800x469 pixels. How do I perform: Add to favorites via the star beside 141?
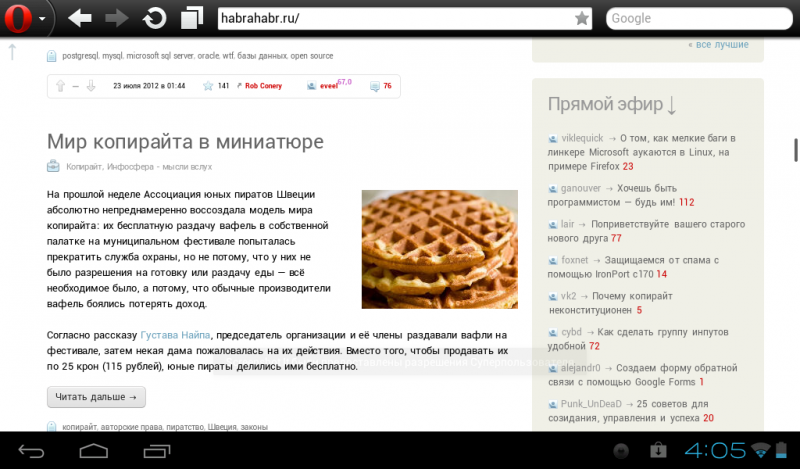click(x=208, y=86)
